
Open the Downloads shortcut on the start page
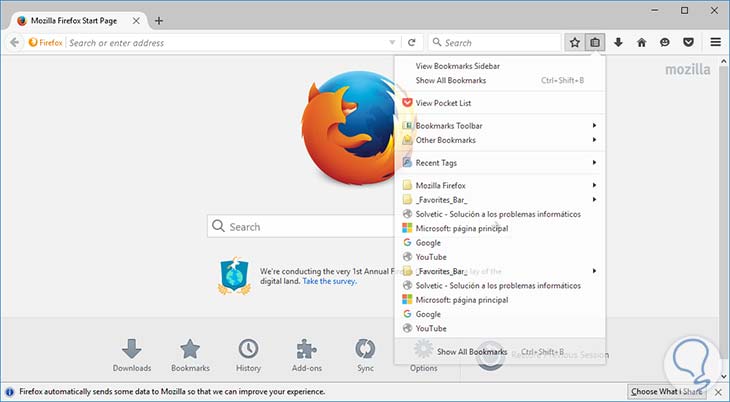click(x=132, y=355)
